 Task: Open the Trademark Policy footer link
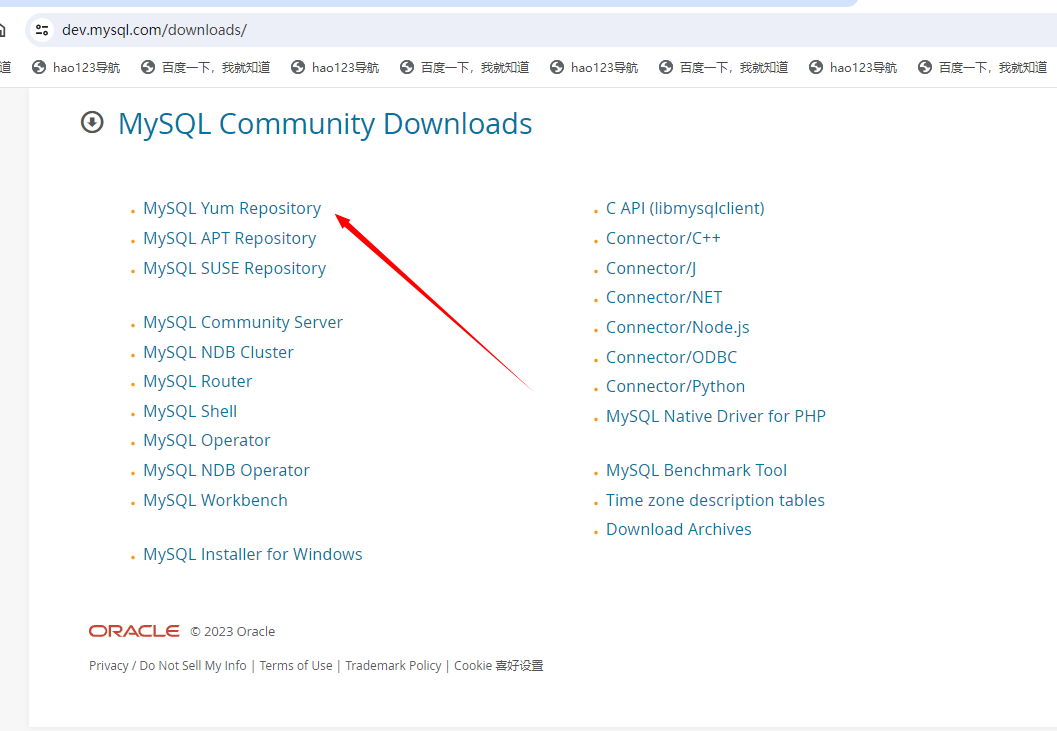click(393, 666)
